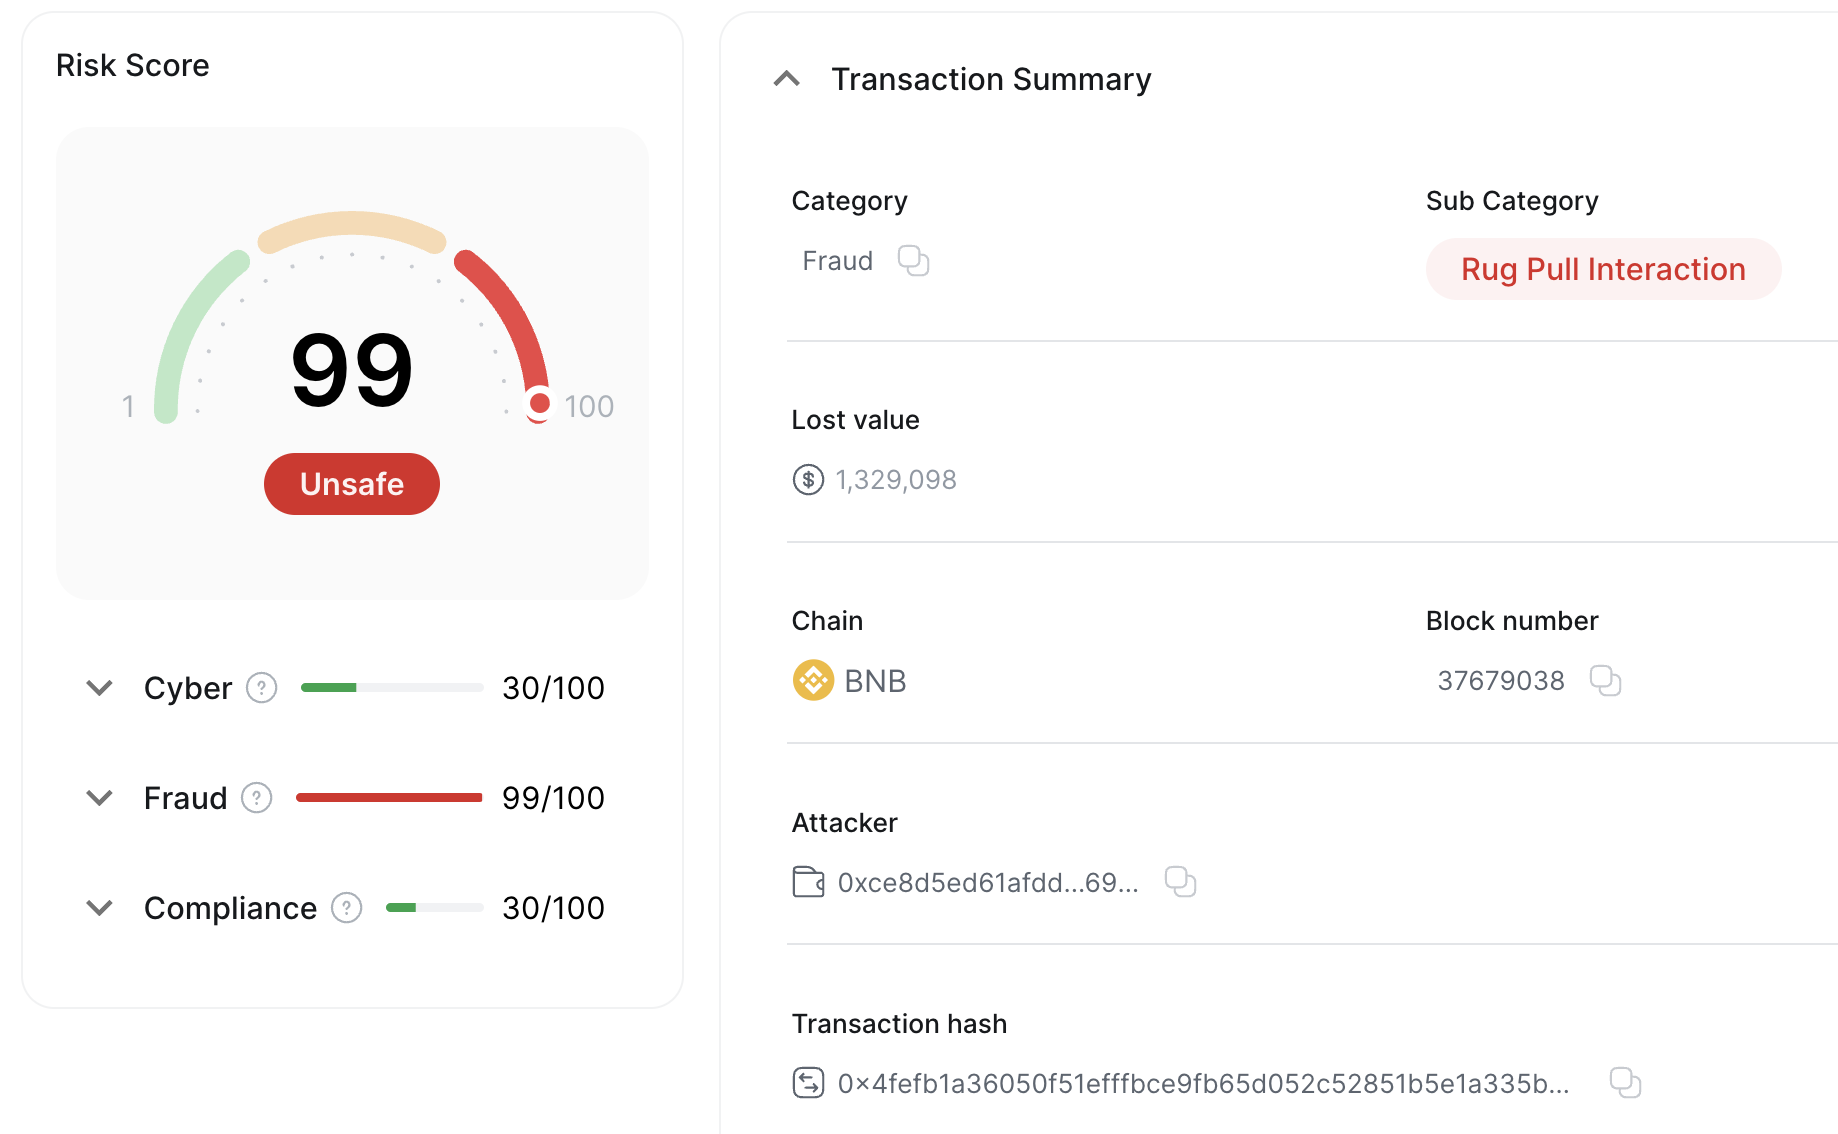Click the dollar icon next to lost value
The height and width of the screenshot is (1134, 1838).
tap(807, 480)
